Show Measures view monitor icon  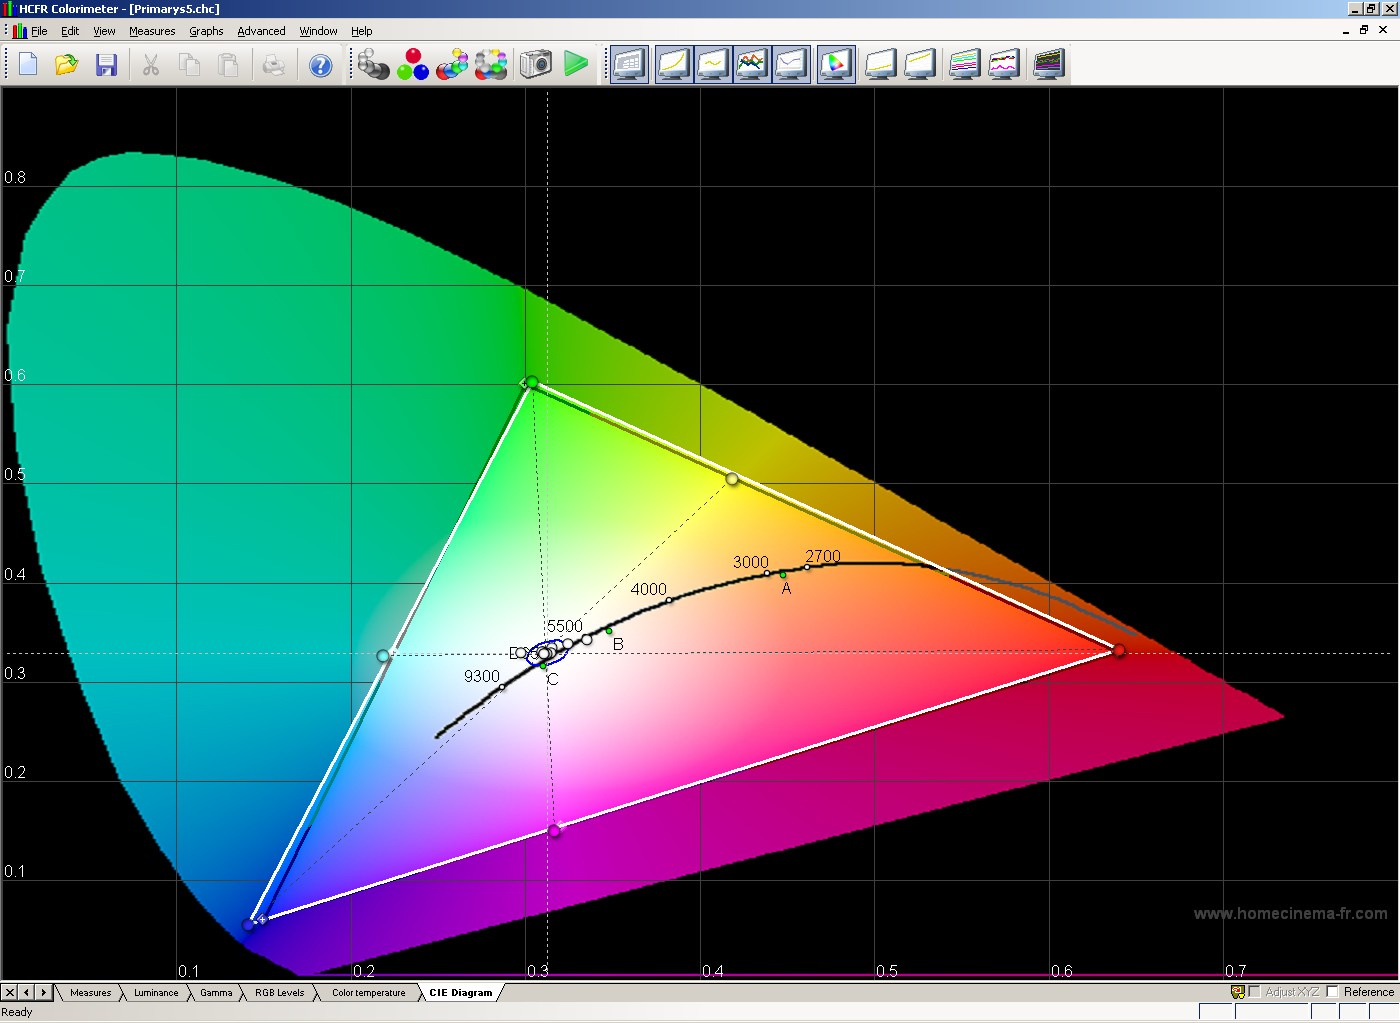(629, 65)
